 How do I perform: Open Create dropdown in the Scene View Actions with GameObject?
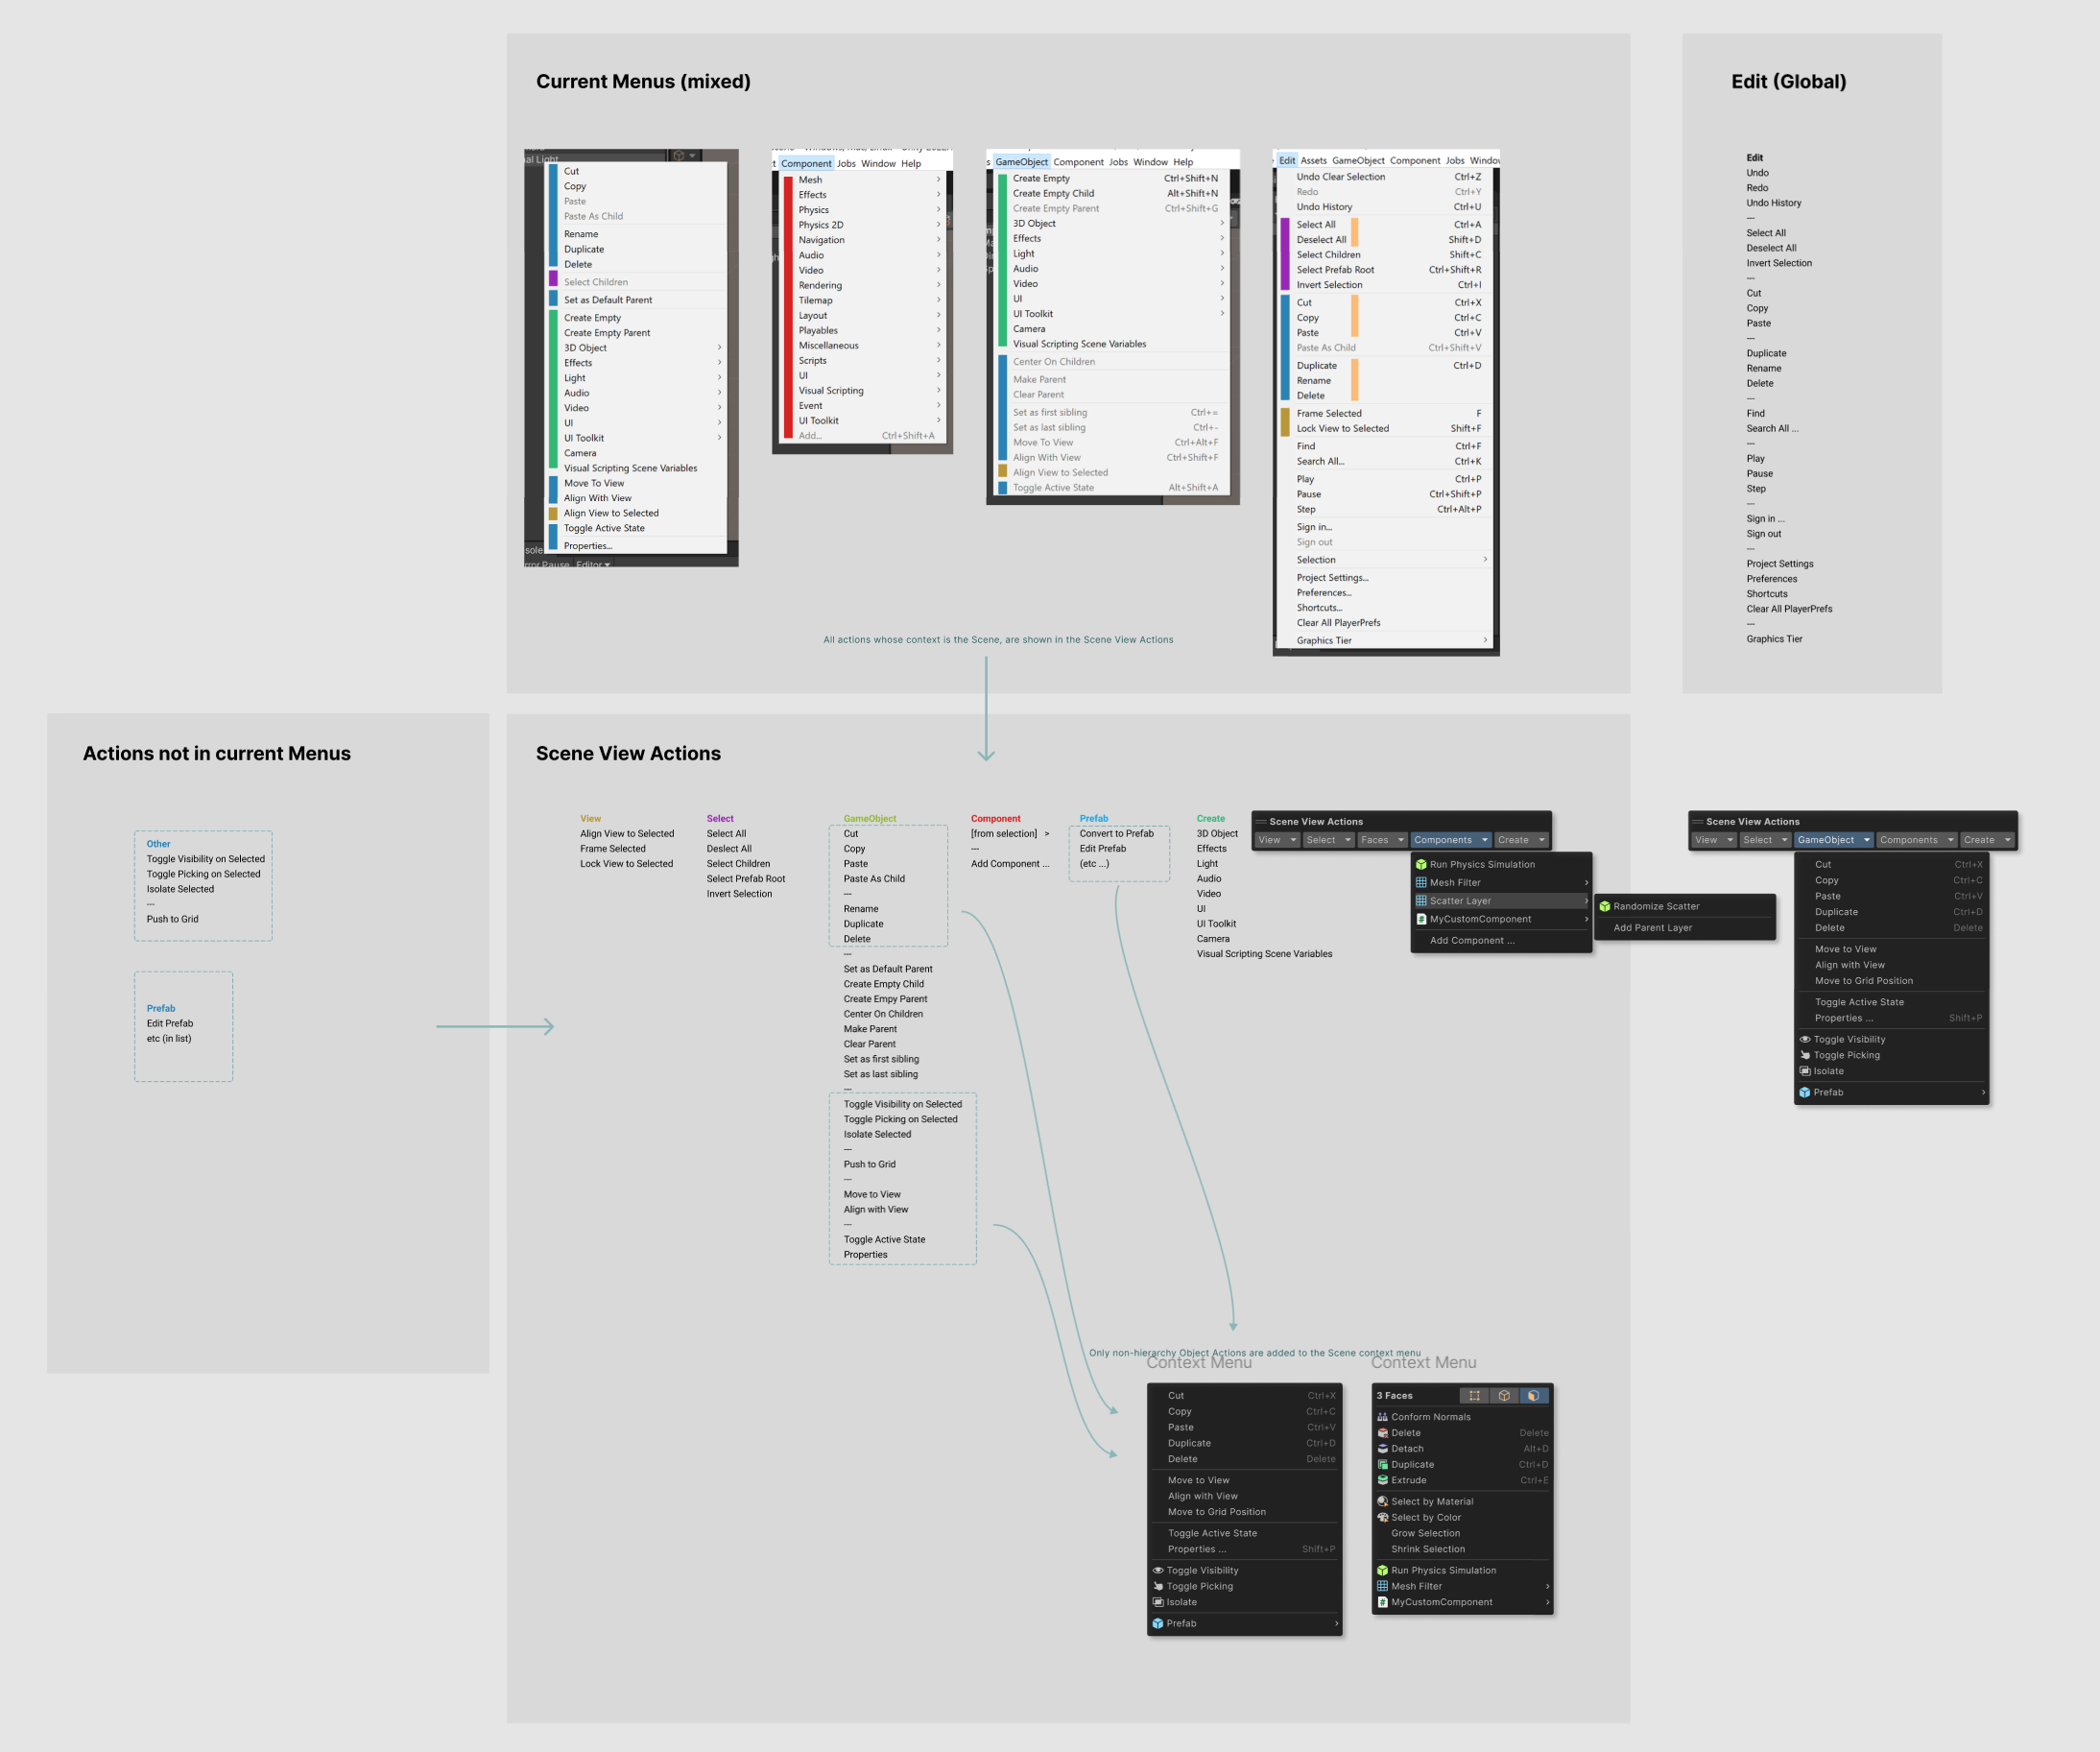tap(1987, 840)
